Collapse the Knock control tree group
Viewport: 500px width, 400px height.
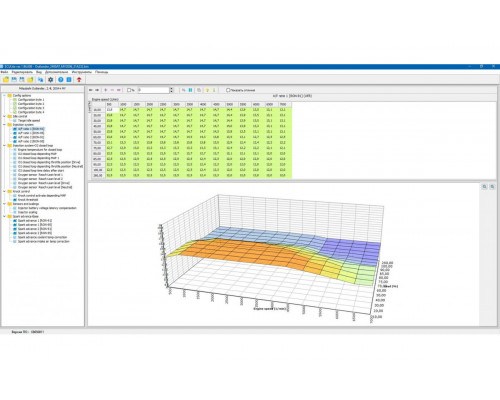click(4, 192)
